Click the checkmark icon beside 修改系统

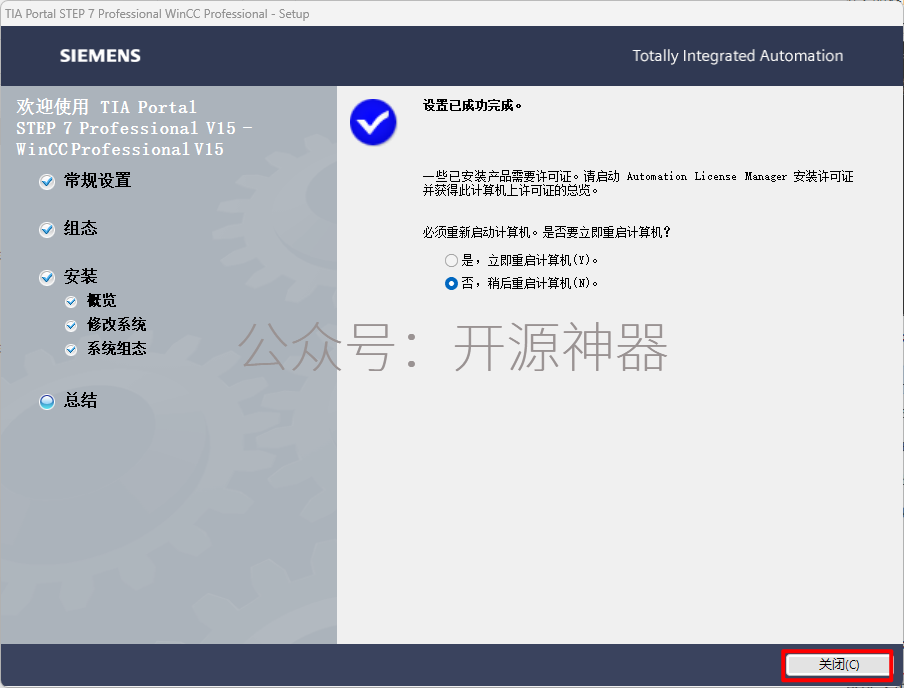pyautogui.click(x=71, y=326)
